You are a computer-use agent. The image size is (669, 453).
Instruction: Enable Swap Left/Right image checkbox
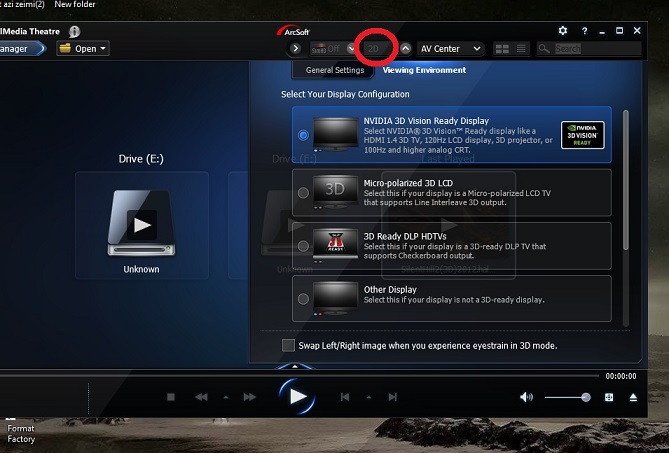point(288,345)
